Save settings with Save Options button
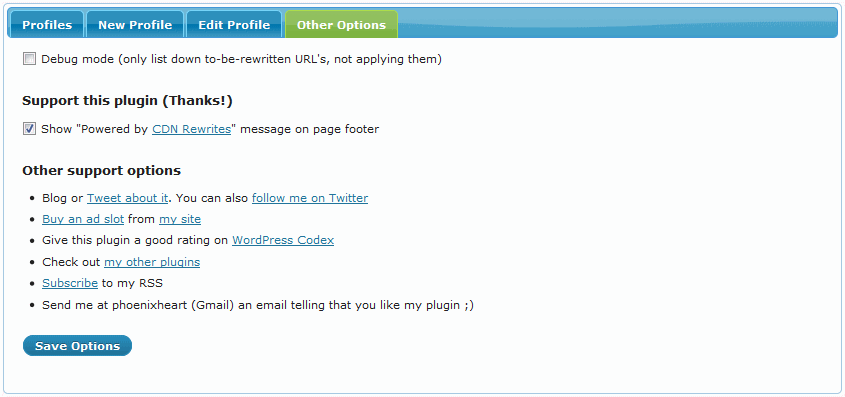The width and height of the screenshot is (845, 397). (77, 346)
